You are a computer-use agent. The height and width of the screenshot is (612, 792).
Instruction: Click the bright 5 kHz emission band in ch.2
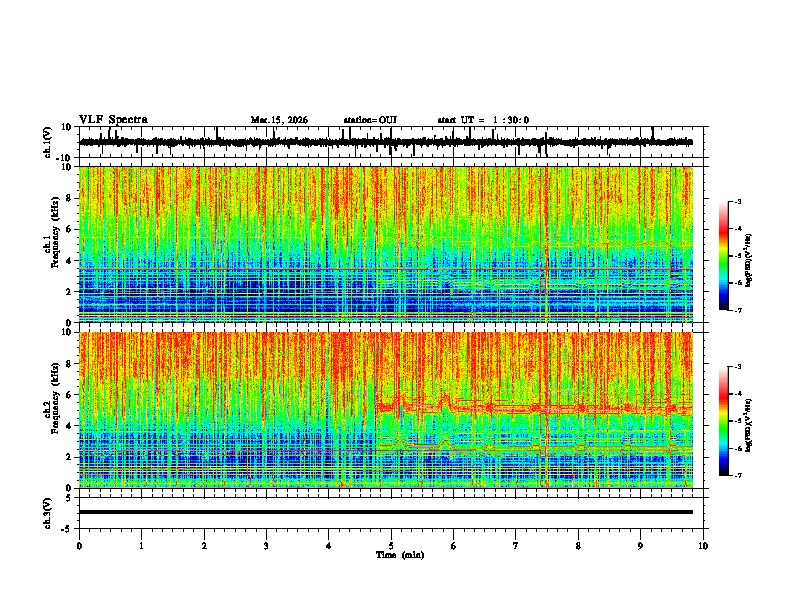point(534,407)
